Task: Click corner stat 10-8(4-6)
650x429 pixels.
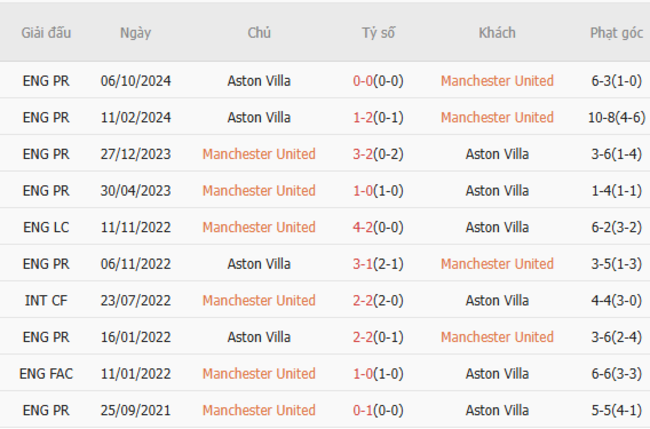Action: [616, 117]
